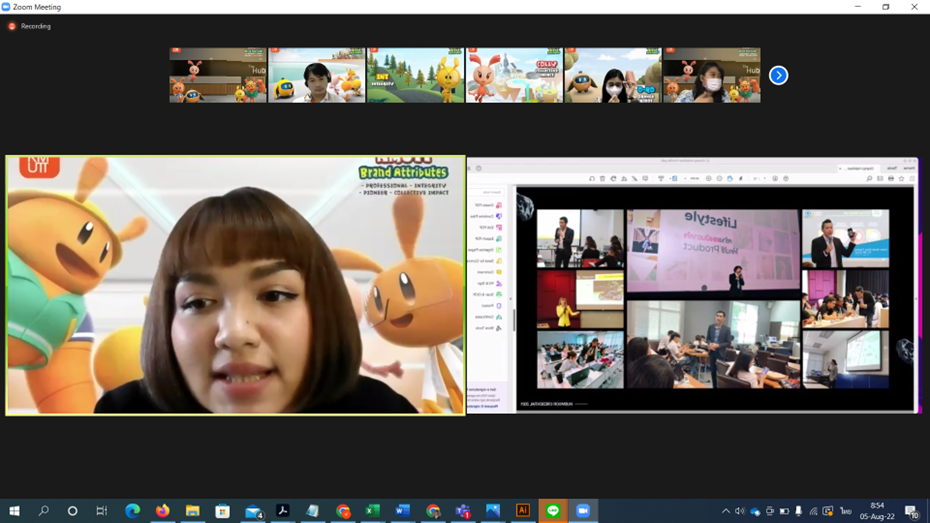Open Microsoft Store from taskbar
This screenshot has width=930, height=523.
click(222, 511)
